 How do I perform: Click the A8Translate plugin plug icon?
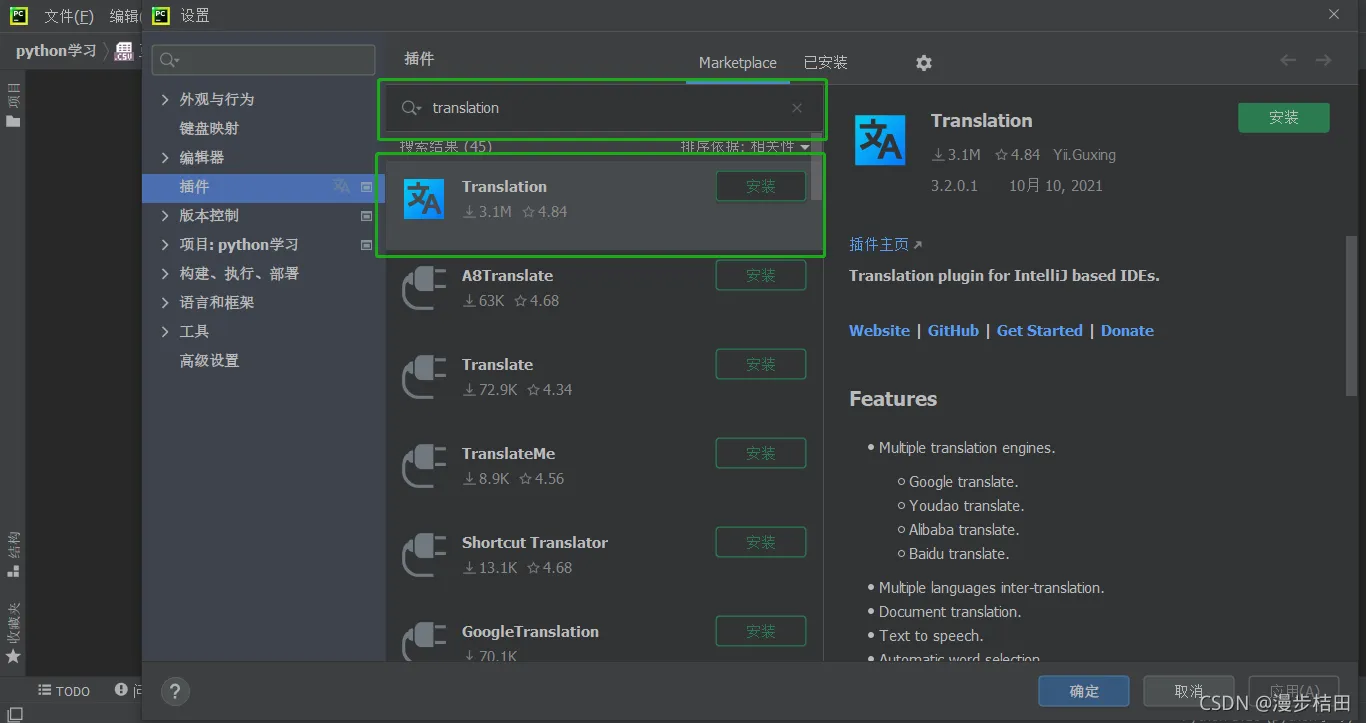click(424, 288)
